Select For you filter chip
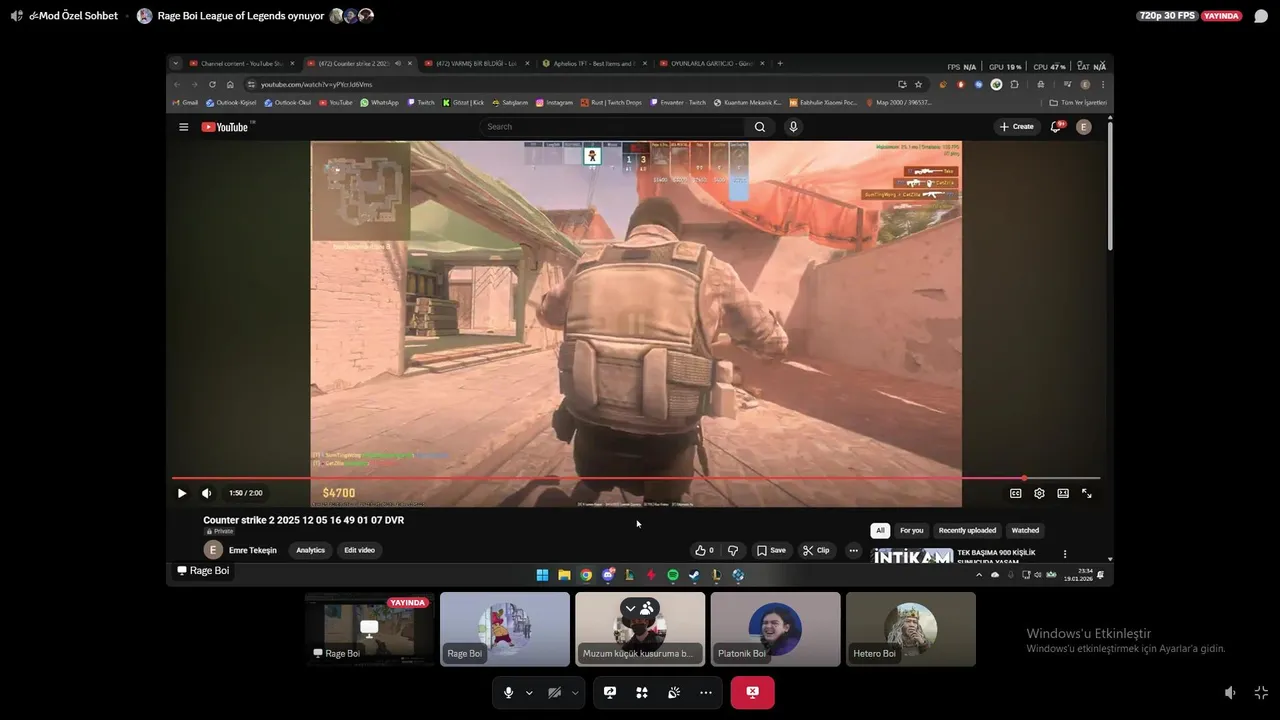Viewport: 1280px width, 720px height. click(911, 531)
